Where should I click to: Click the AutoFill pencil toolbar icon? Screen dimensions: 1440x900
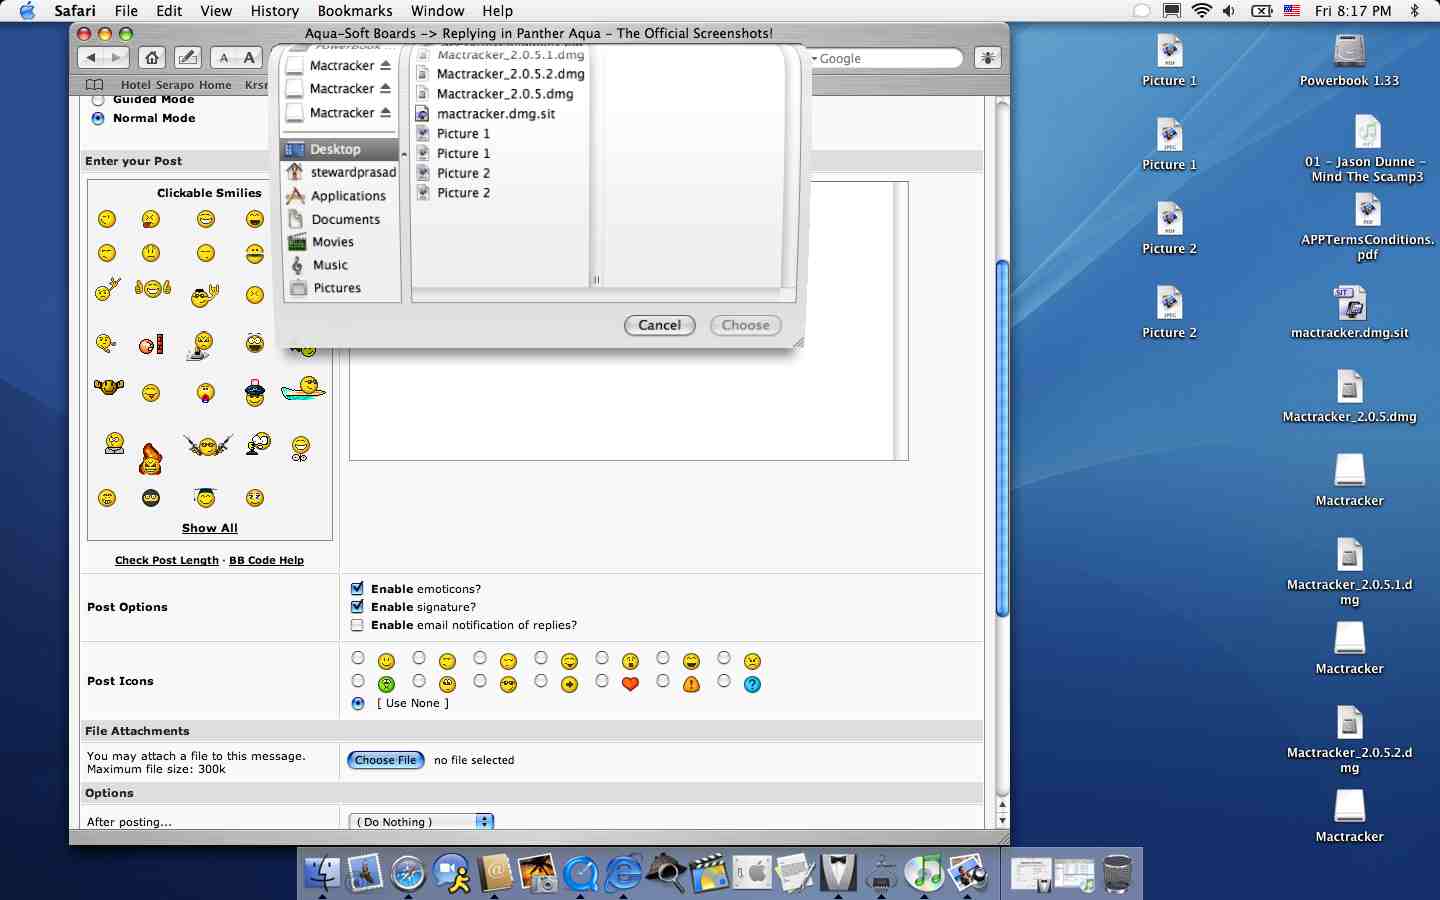[x=188, y=58]
